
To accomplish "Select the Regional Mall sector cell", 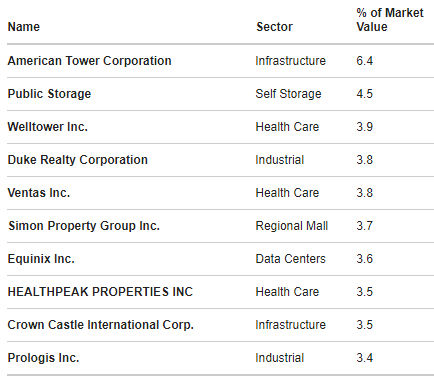I will click(x=292, y=226).
